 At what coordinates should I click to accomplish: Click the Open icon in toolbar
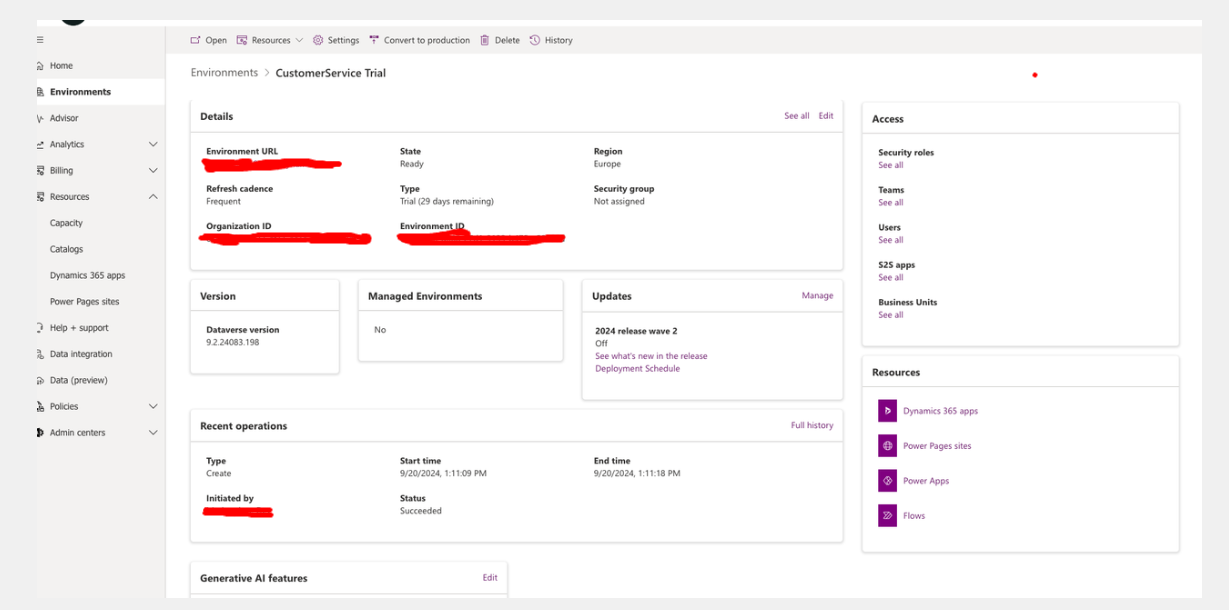pos(195,40)
